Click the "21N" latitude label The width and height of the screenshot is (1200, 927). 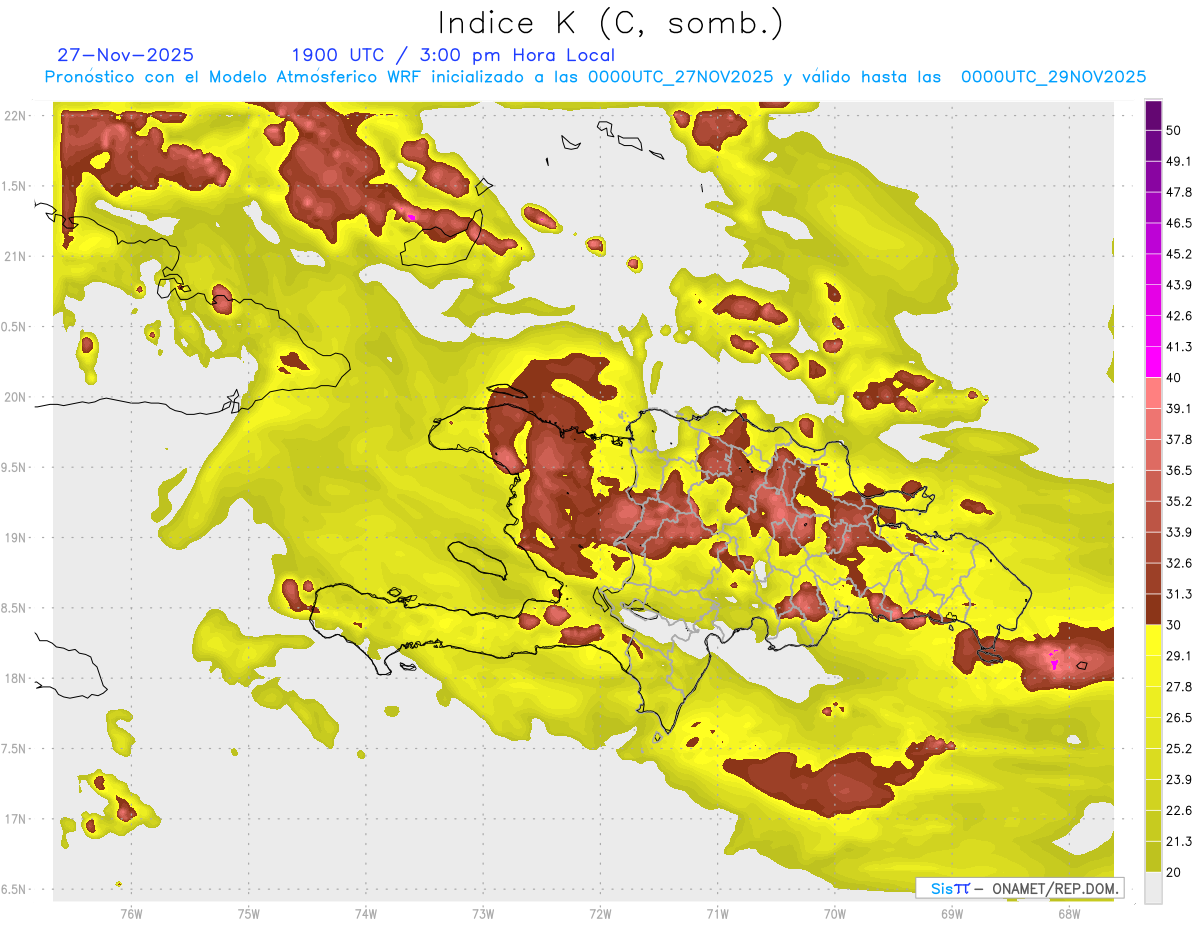[x=15, y=256]
